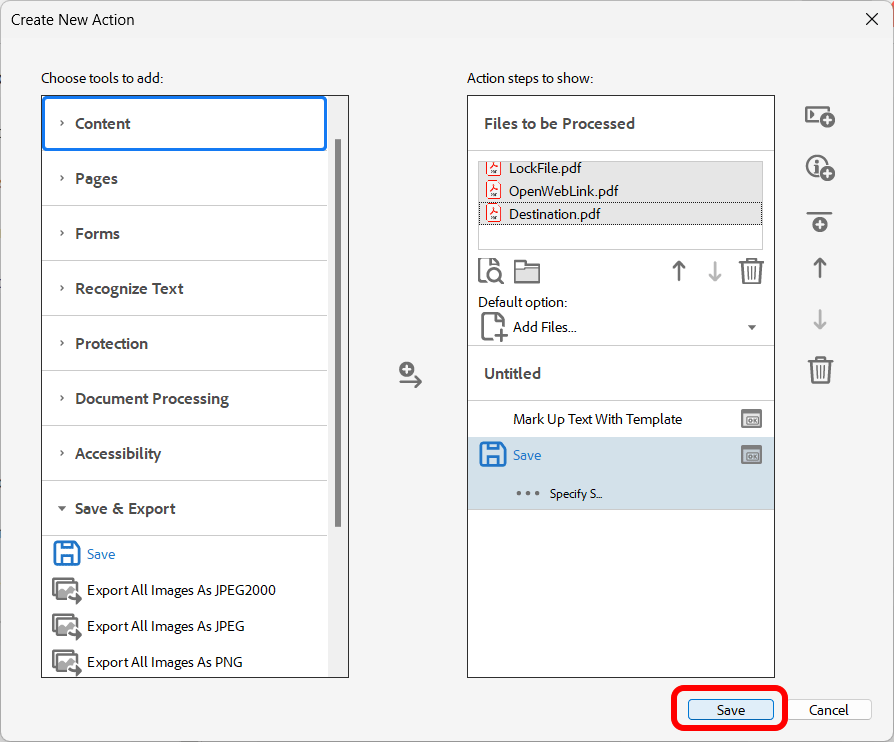Click the Save button at bottom

[x=730, y=710]
